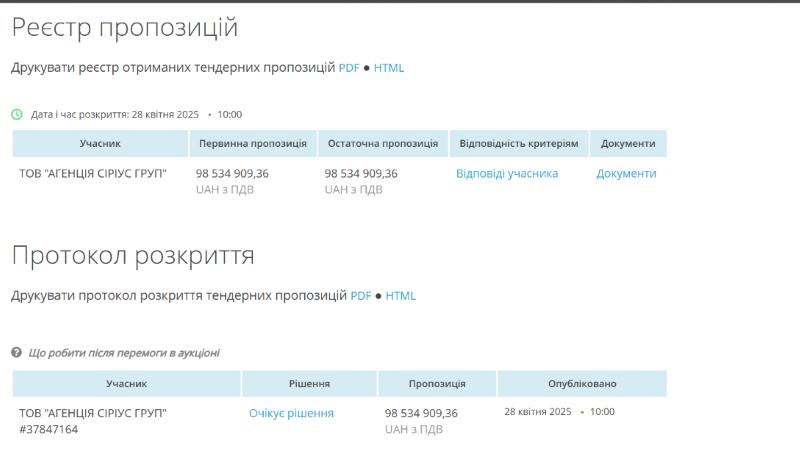Click 'Опубліковано' column header

582,384
